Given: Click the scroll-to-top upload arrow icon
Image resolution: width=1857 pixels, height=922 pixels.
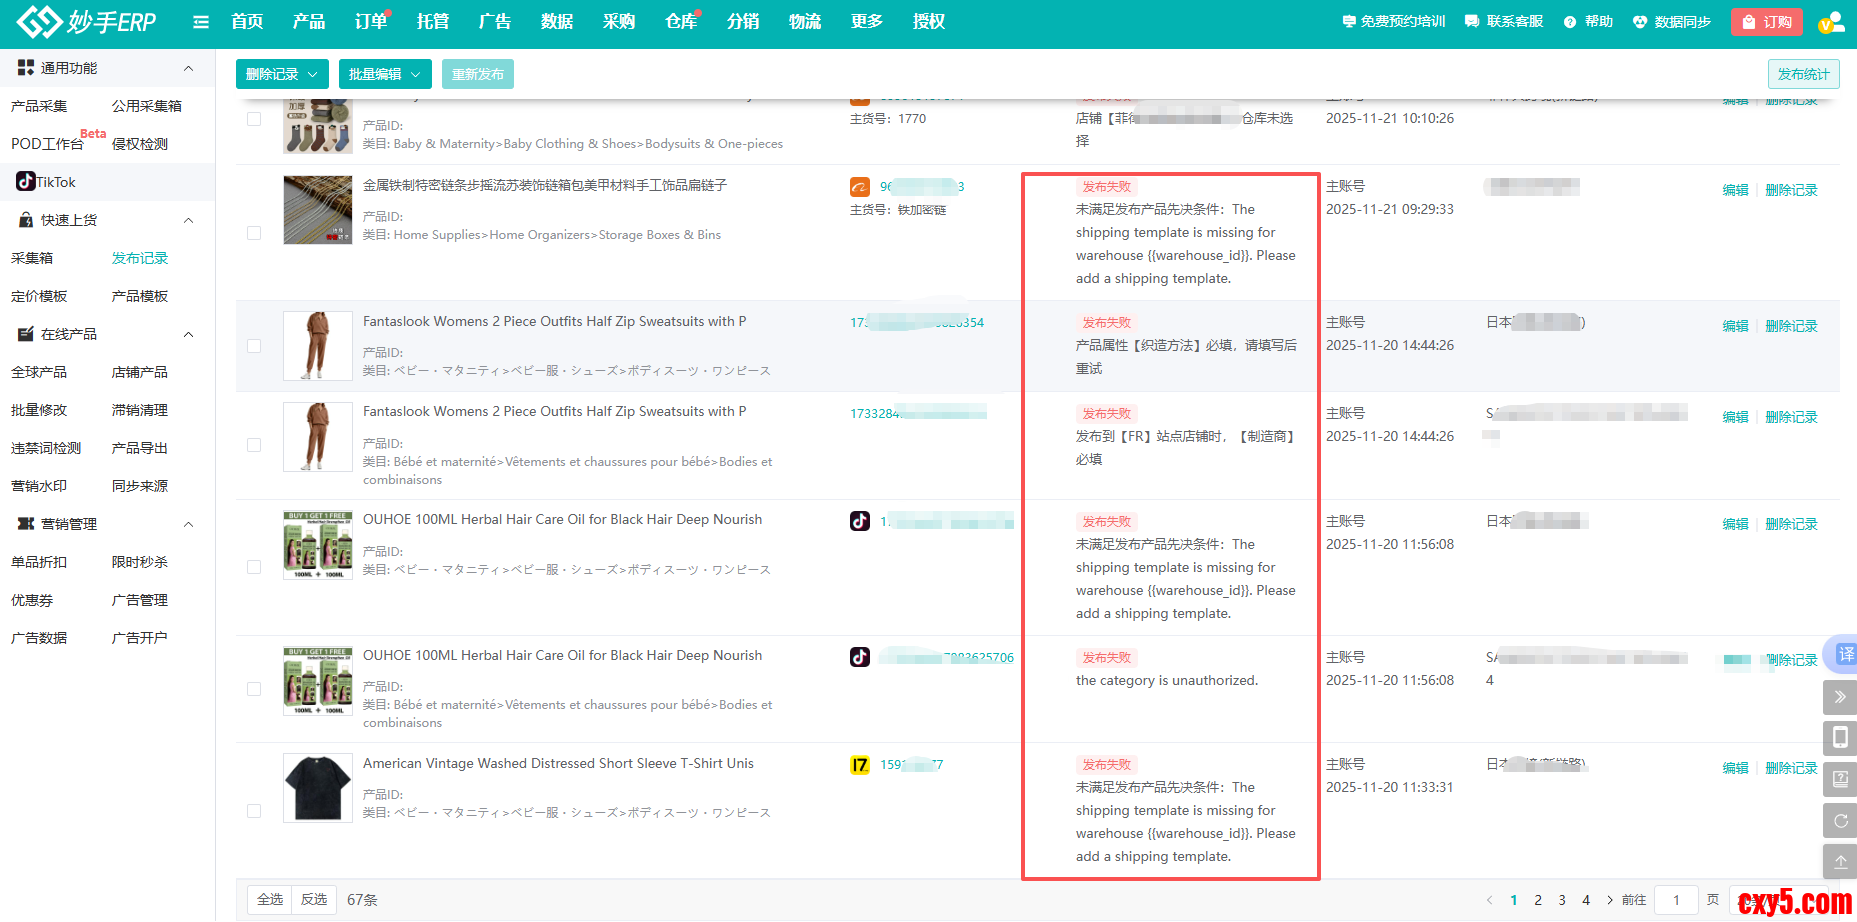Looking at the screenshot, I should pos(1840,862).
